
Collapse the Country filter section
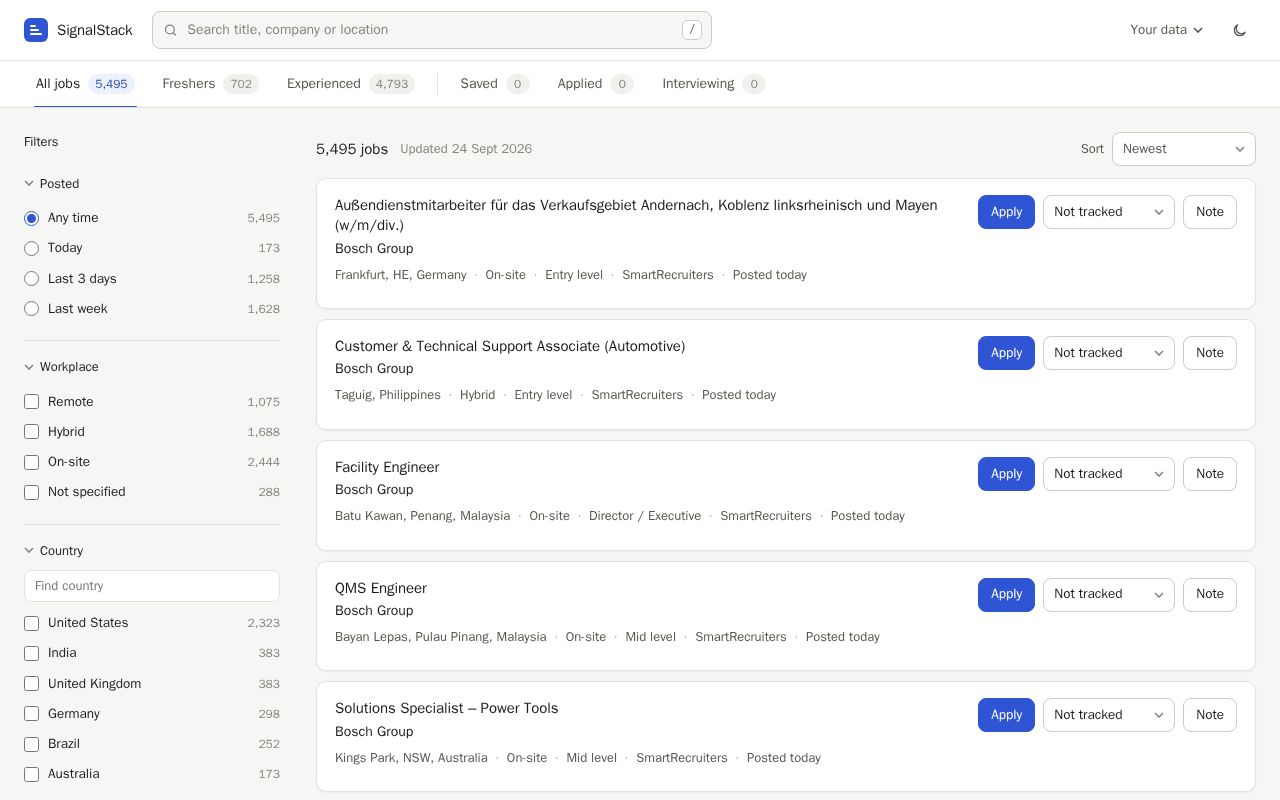tap(54, 551)
